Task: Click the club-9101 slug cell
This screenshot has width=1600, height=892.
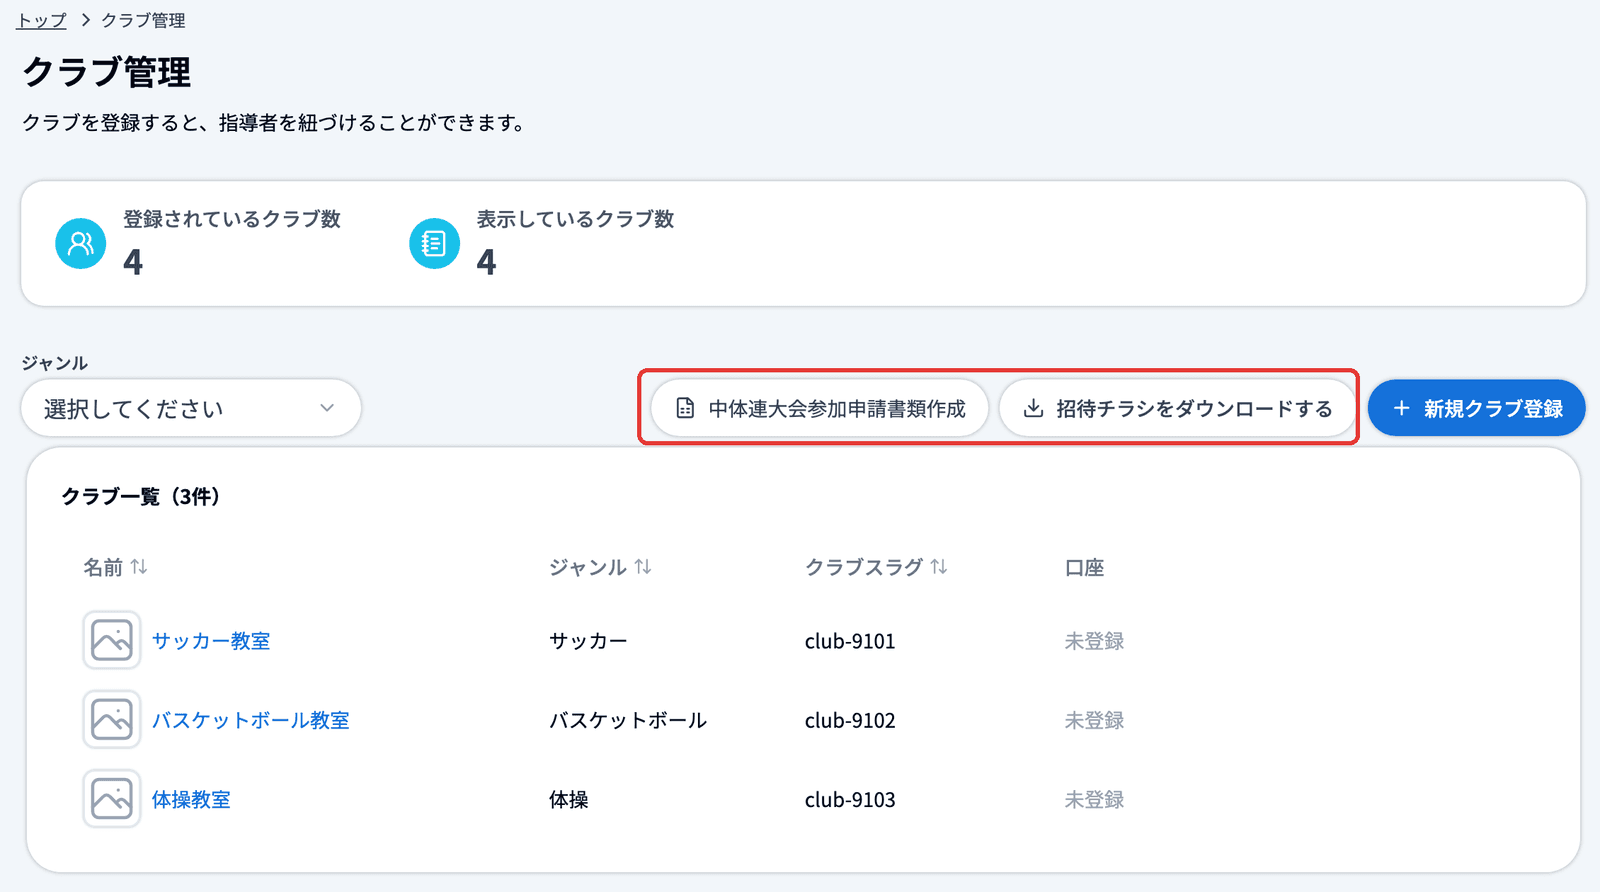Action: pyautogui.click(x=850, y=641)
